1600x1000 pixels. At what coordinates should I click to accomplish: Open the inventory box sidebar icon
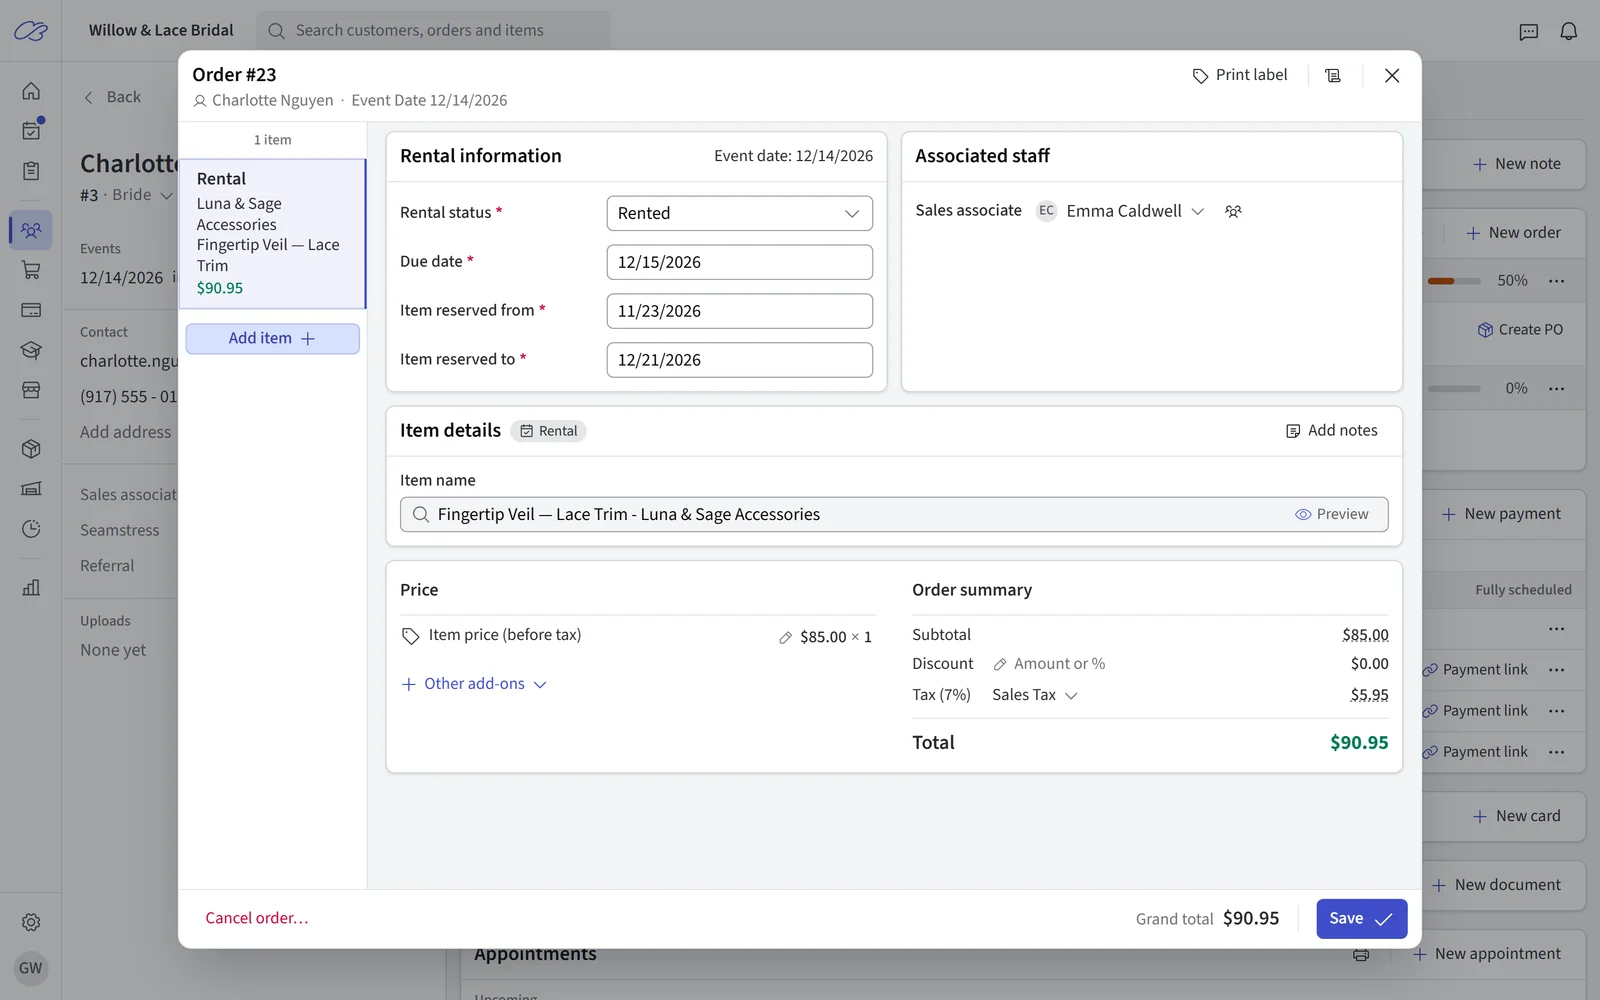click(x=31, y=449)
